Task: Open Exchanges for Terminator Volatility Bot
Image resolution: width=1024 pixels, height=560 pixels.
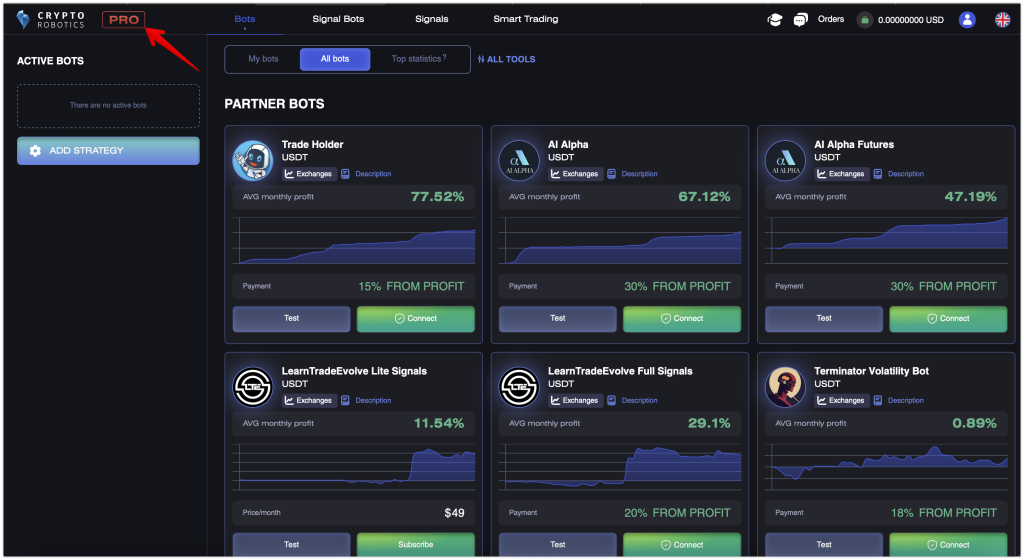Action: pos(842,400)
